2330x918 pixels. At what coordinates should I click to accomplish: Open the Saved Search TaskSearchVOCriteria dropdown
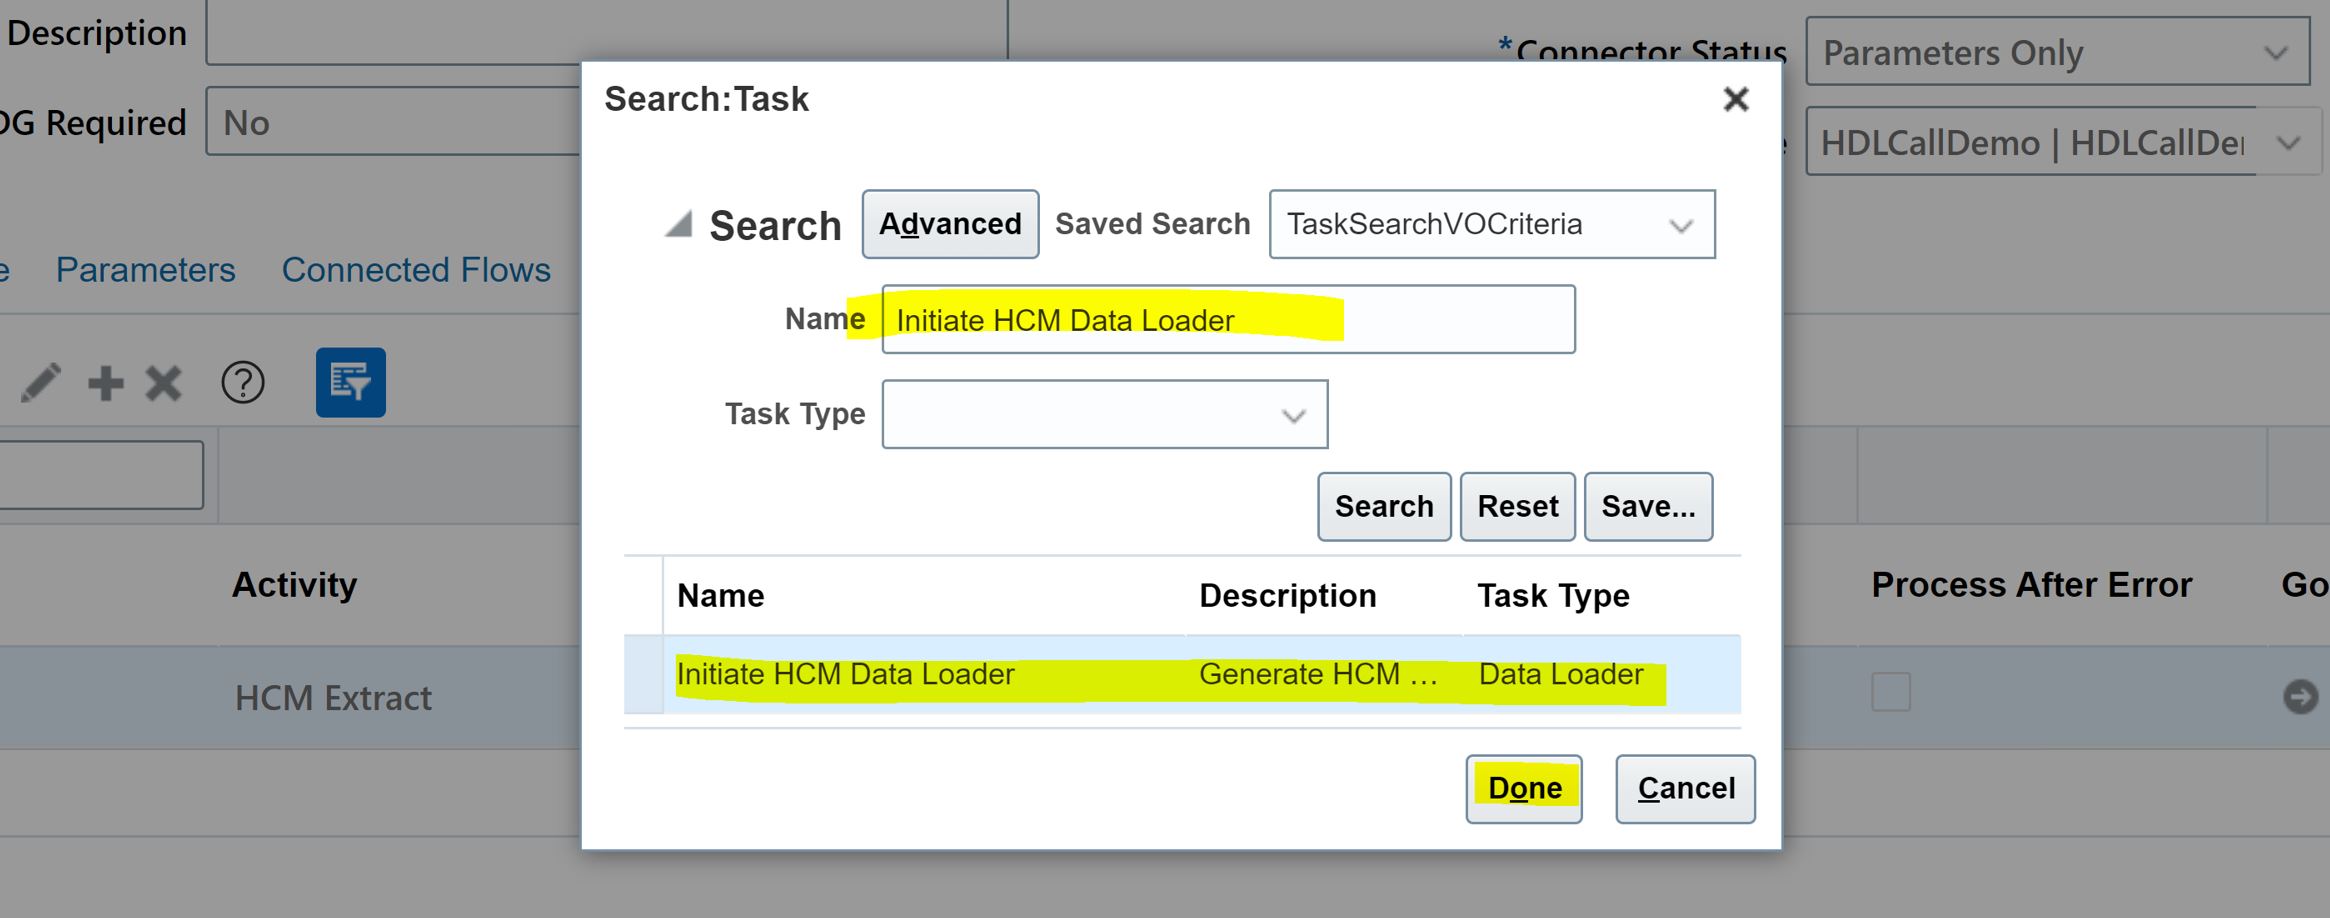1682,224
